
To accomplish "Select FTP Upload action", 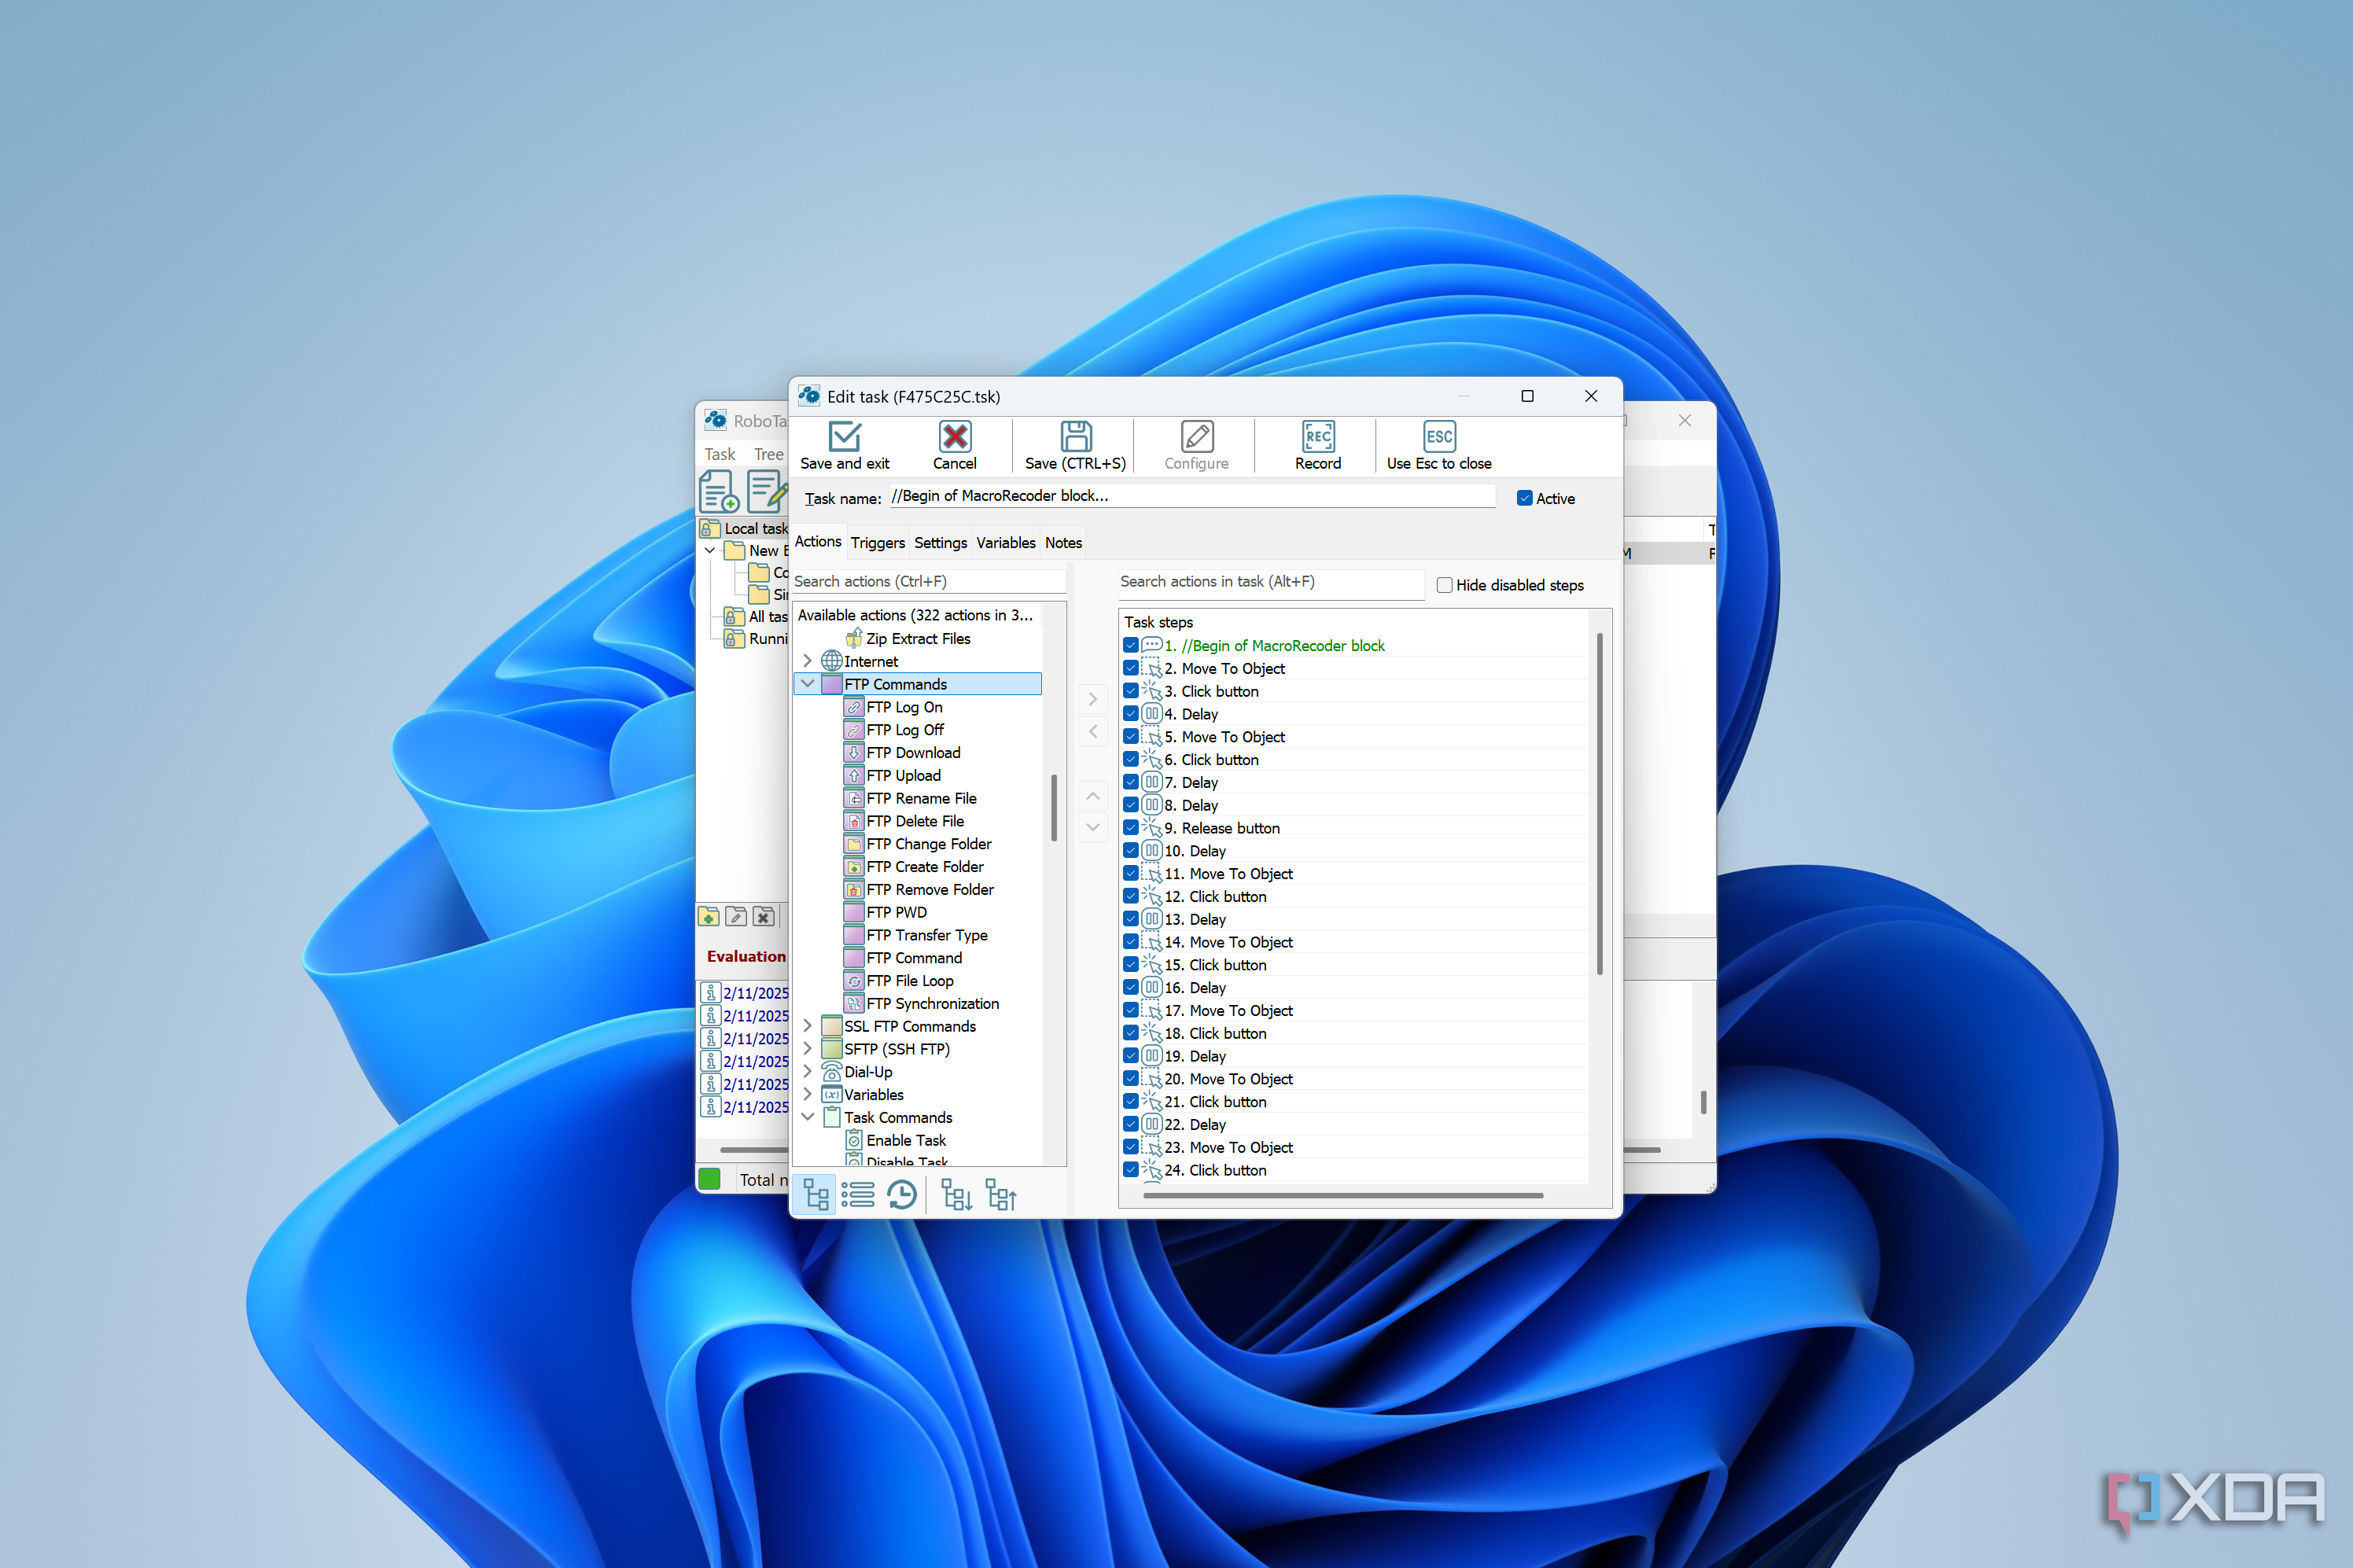I will (x=903, y=776).
